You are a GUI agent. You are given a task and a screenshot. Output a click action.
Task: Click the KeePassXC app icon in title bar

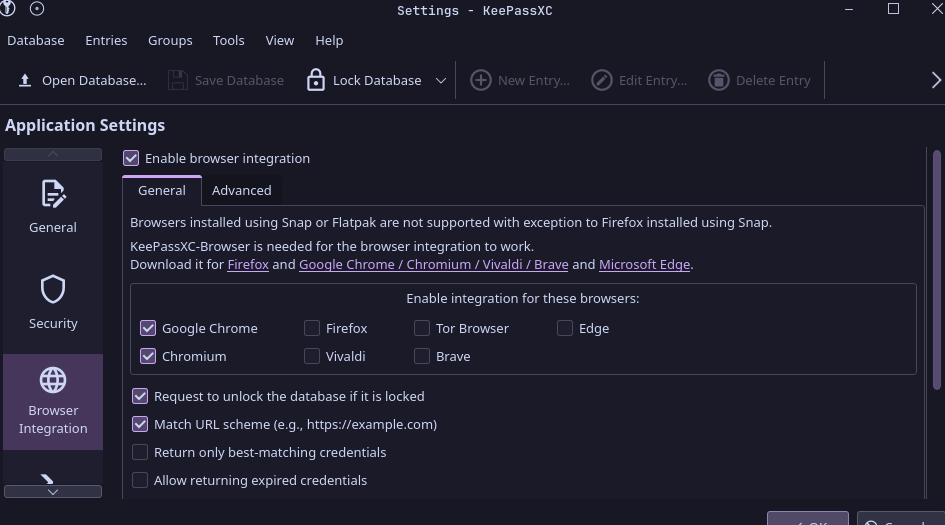(x=7, y=8)
